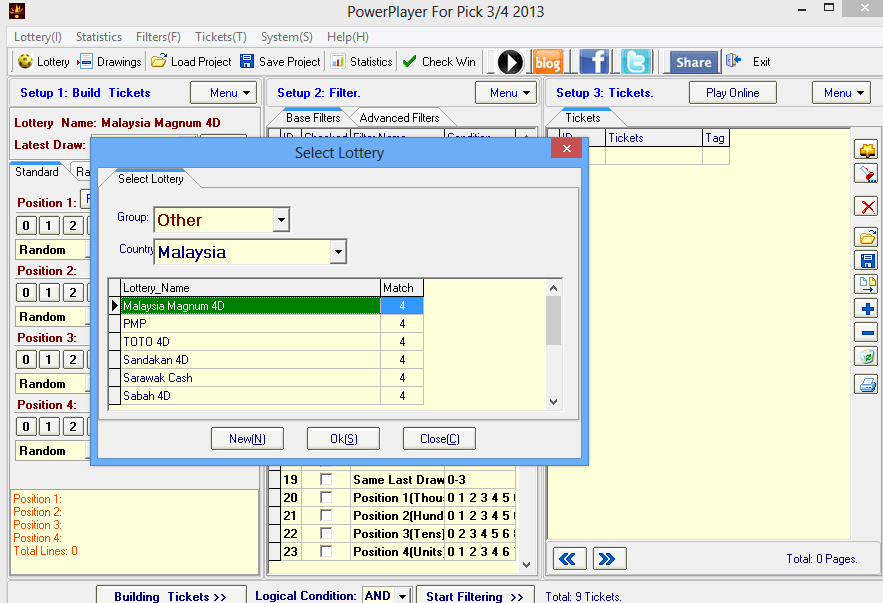Click the black play arrow icon

pyautogui.click(x=510, y=62)
